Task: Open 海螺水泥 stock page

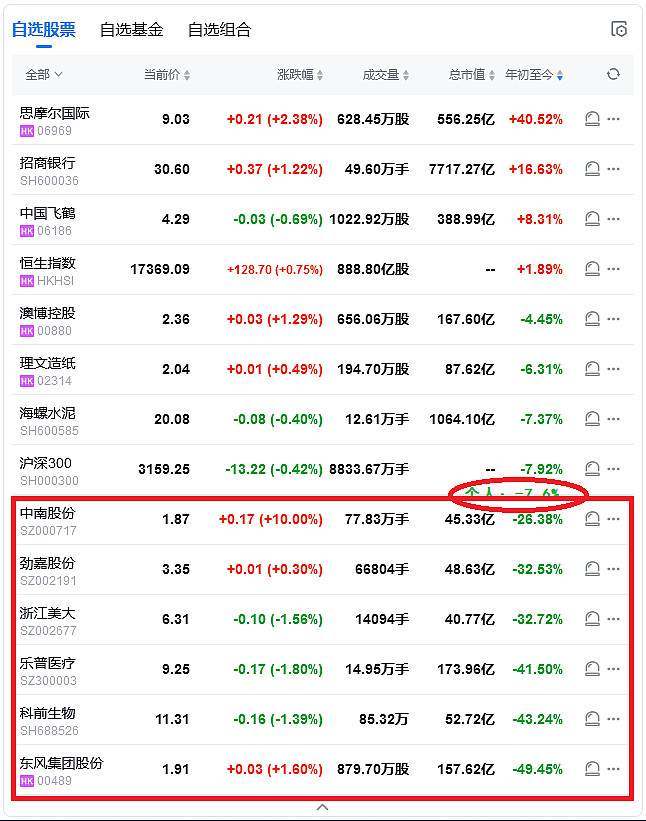Action: point(48,413)
